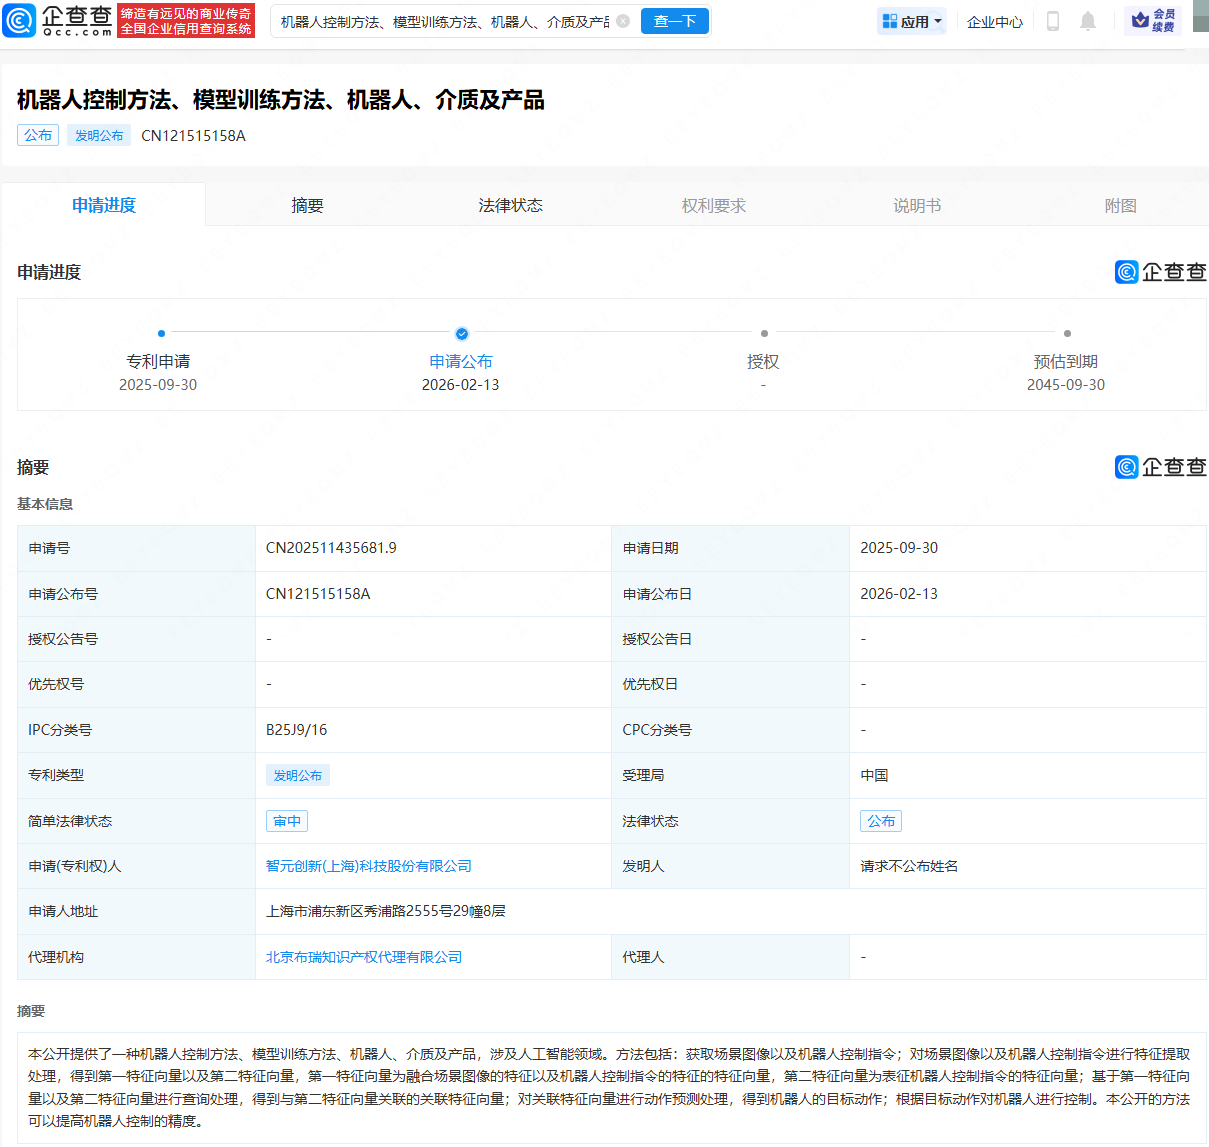Click the 查一下 search button
The height and width of the screenshot is (1147, 1209).
tap(674, 20)
